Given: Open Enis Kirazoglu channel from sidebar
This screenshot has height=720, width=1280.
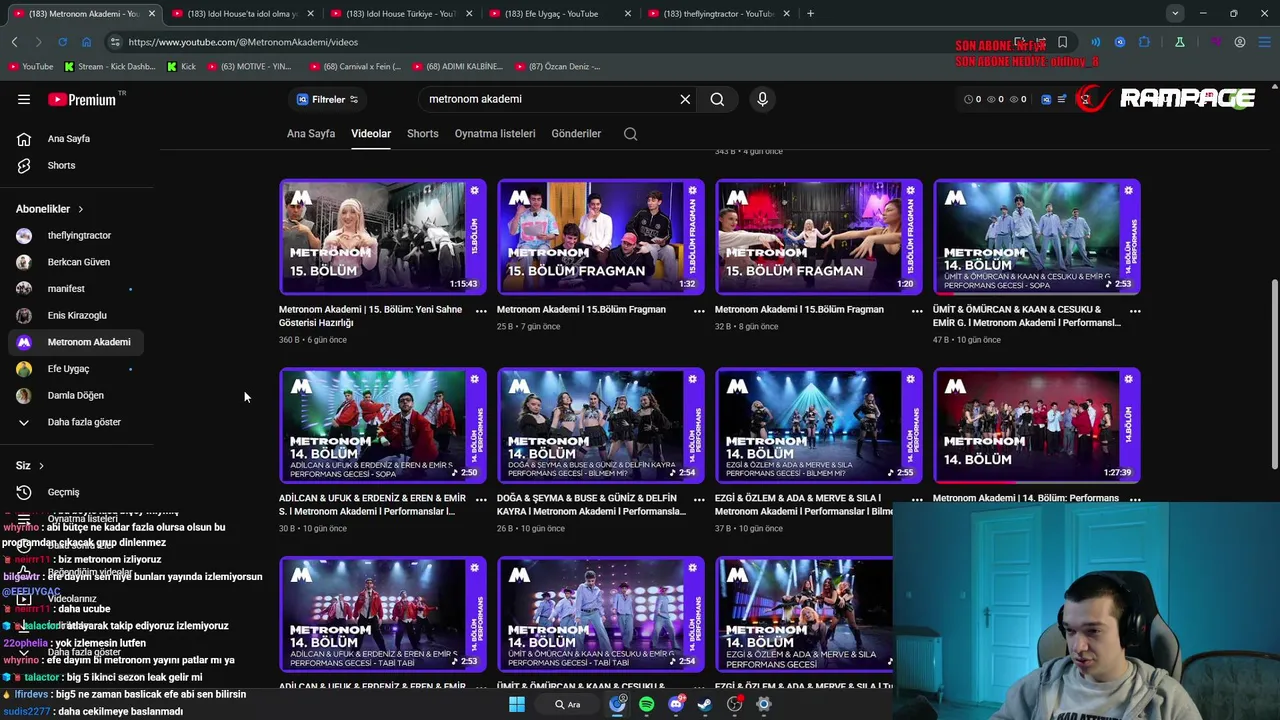Looking at the screenshot, I should point(76,315).
